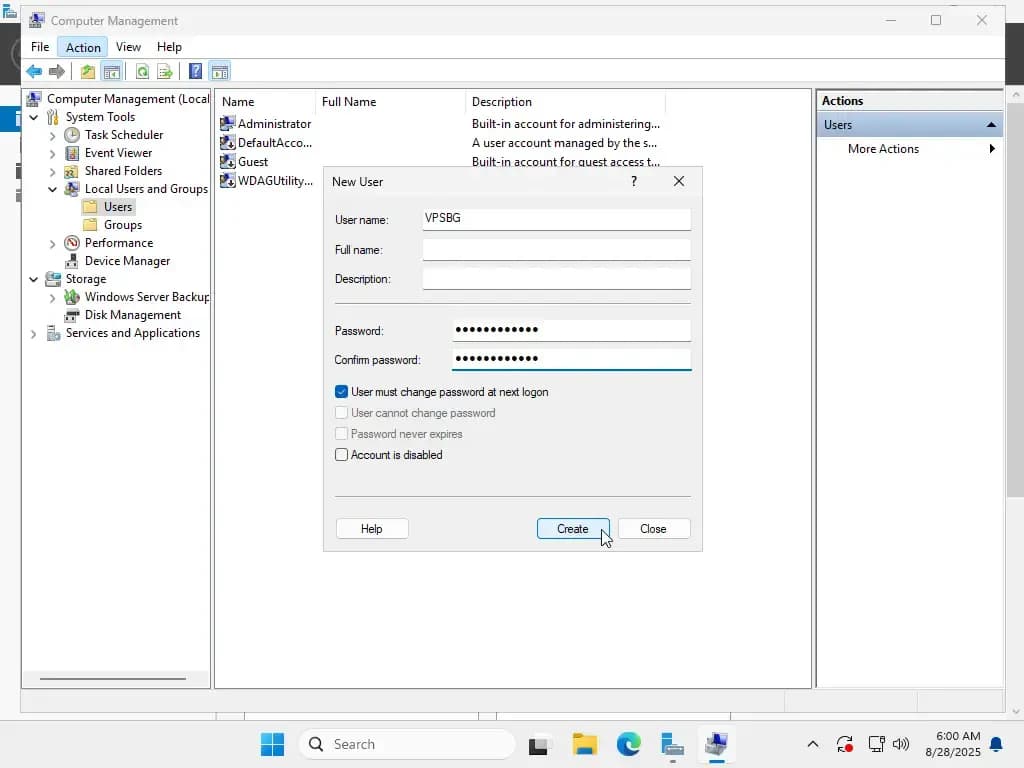
Task: Open the More Actions submenu arrow
Action: pyautogui.click(x=992, y=149)
